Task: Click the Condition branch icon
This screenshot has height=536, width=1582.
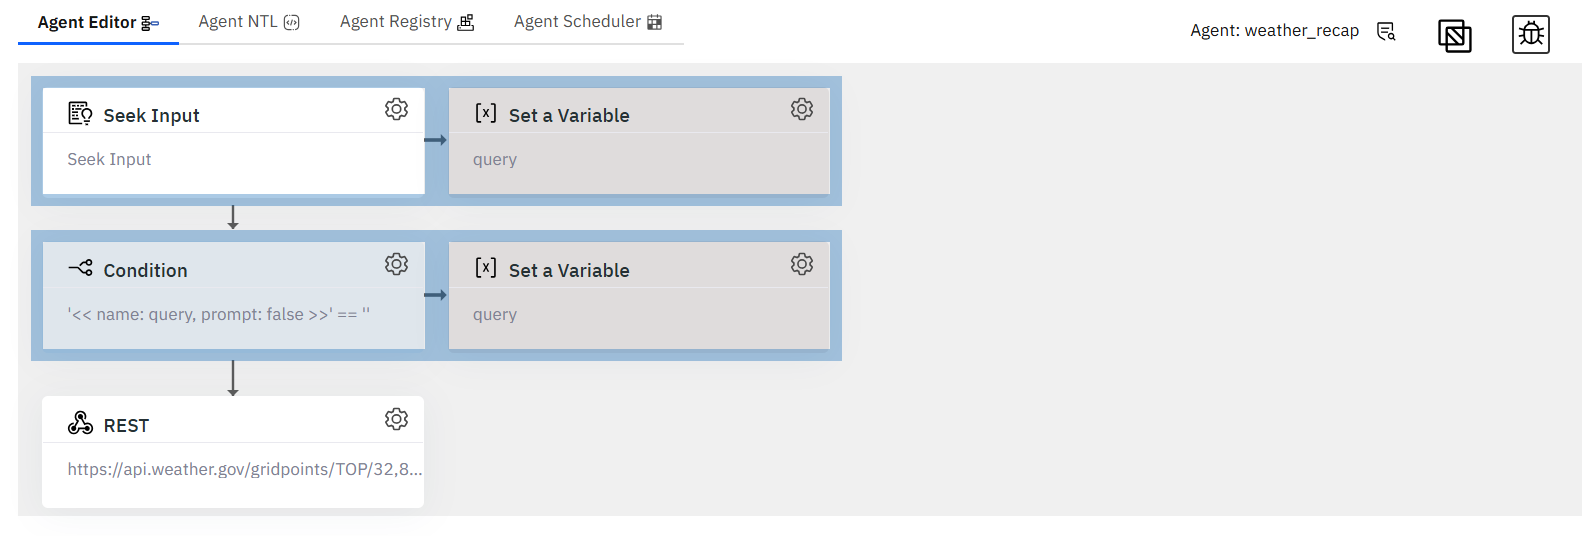Action: pyautogui.click(x=80, y=268)
